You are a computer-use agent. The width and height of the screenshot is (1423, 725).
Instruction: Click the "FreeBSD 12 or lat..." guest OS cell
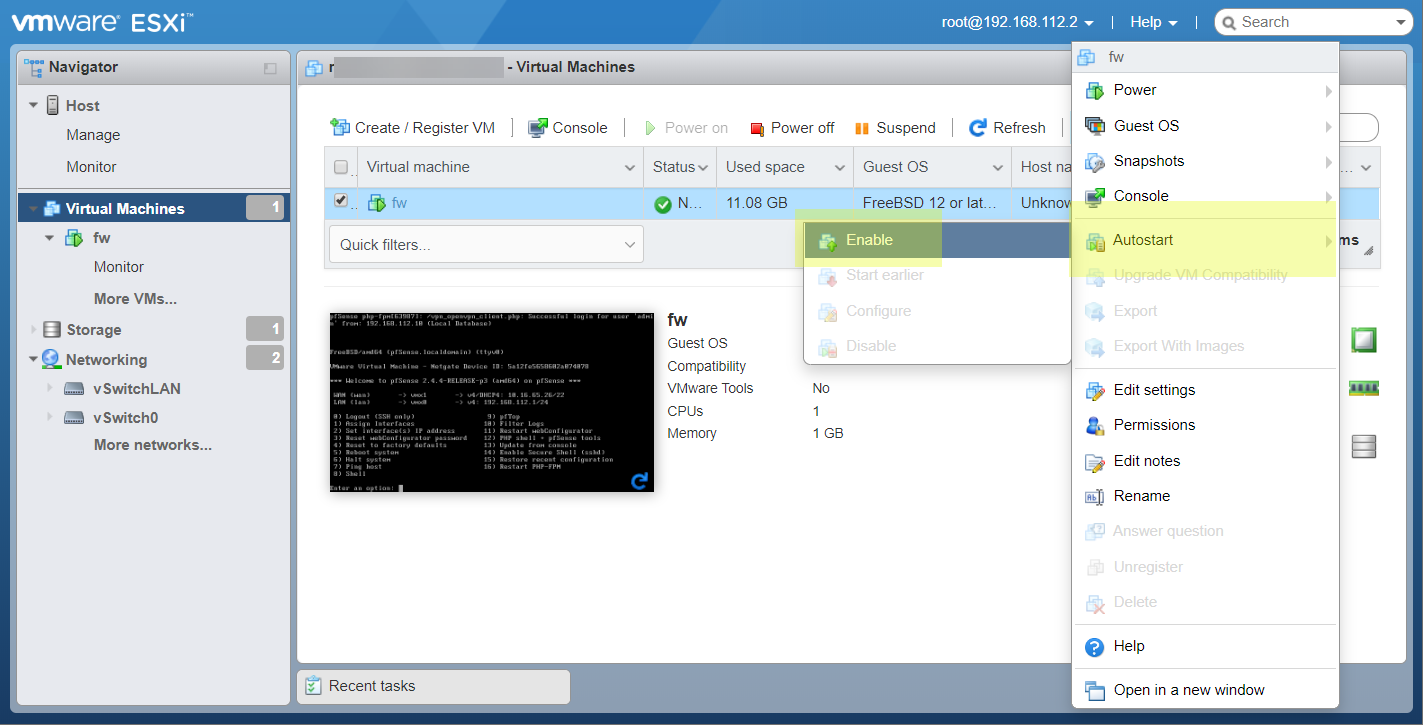(x=930, y=203)
